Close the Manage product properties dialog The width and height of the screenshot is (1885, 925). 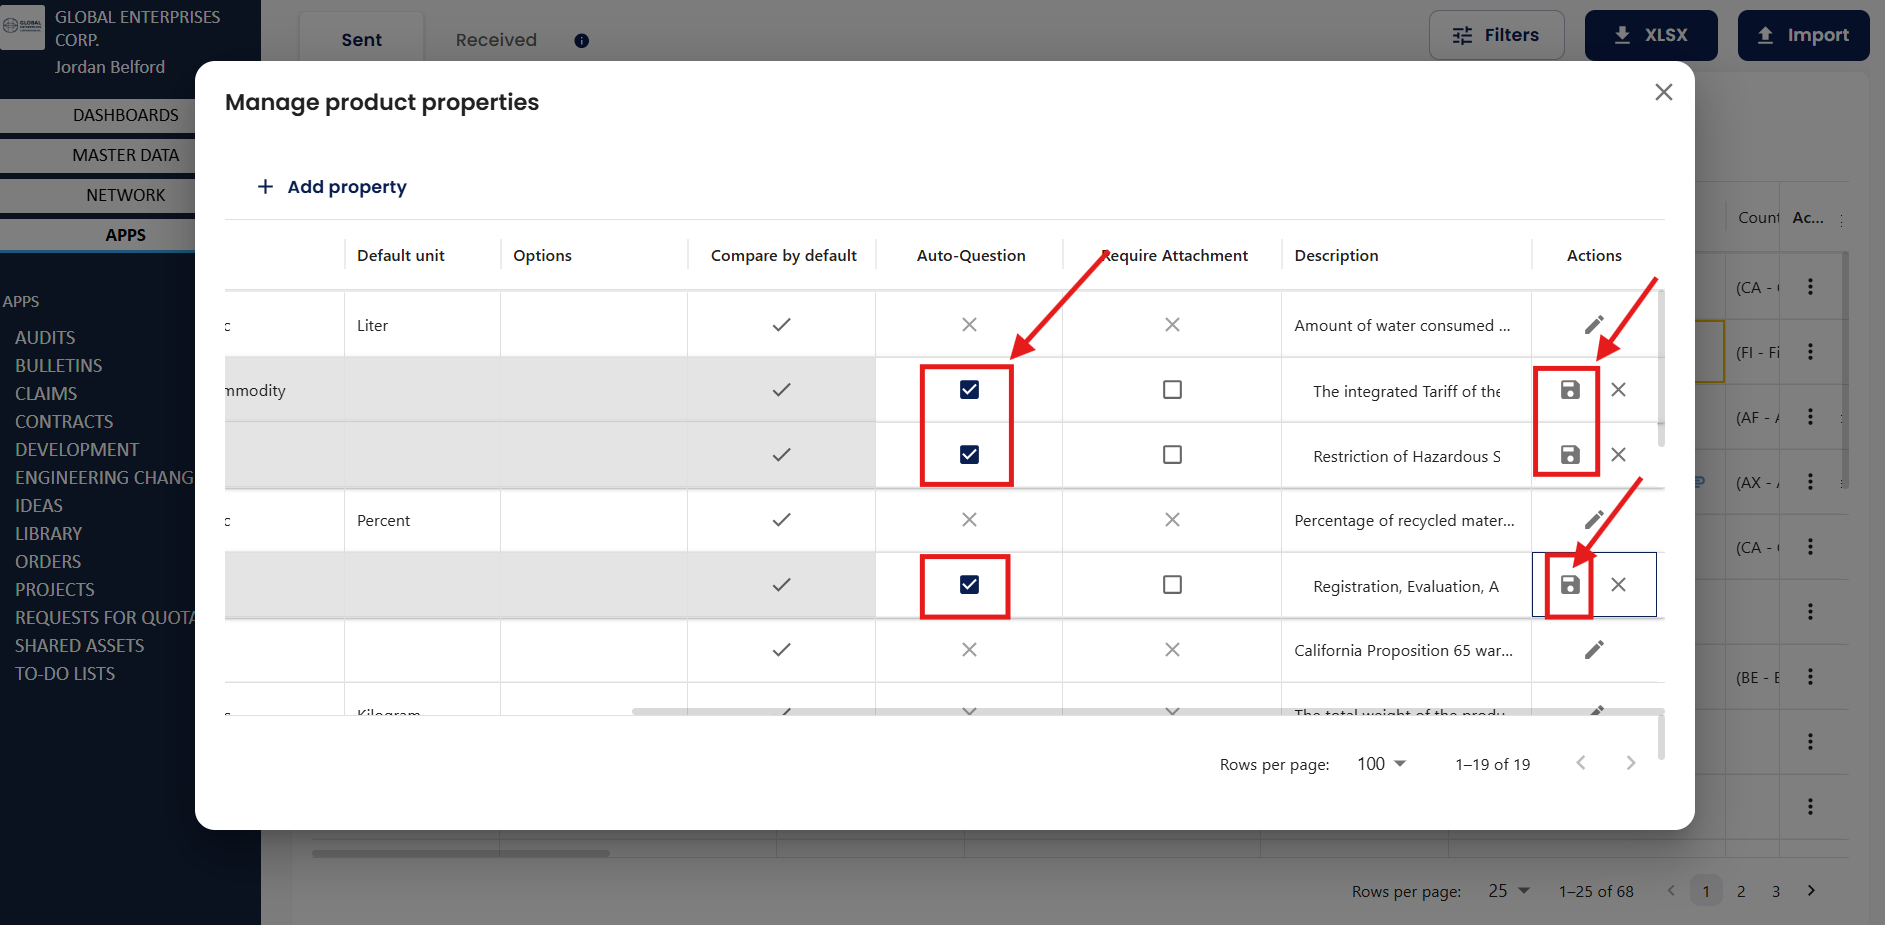click(x=1663, y=92)
